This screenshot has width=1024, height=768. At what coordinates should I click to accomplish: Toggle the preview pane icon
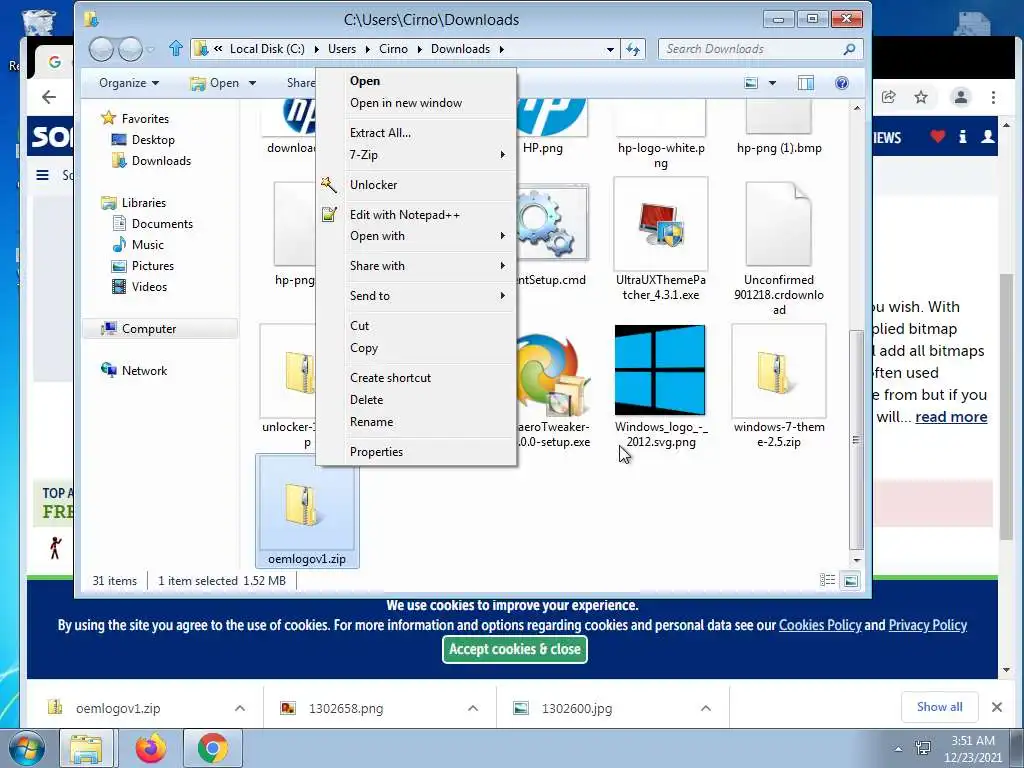(x=806, y=83)
